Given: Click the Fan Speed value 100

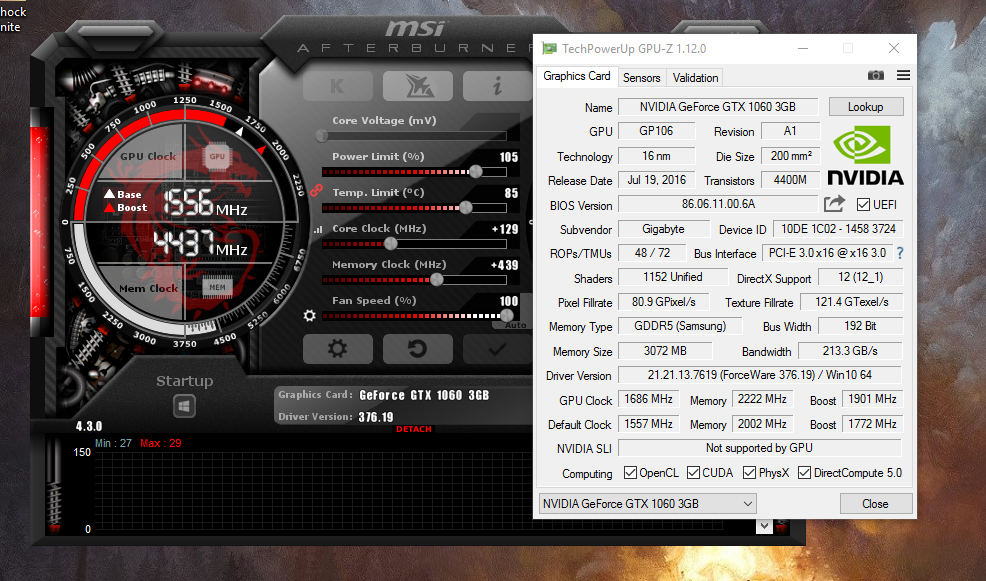Looking at the screenshot, I should [x=509, y=301].
